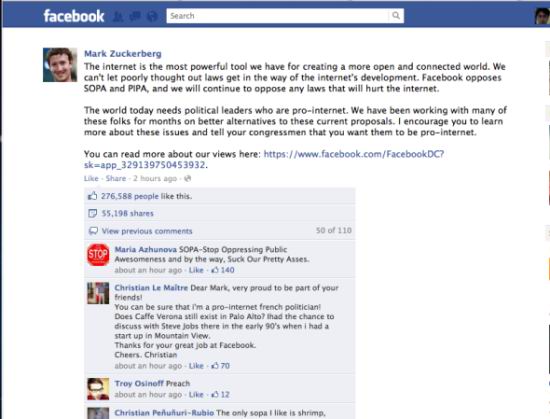550x419 pixels.
Task: Click the account avatar in the top right
Action: tap(542, 16)
